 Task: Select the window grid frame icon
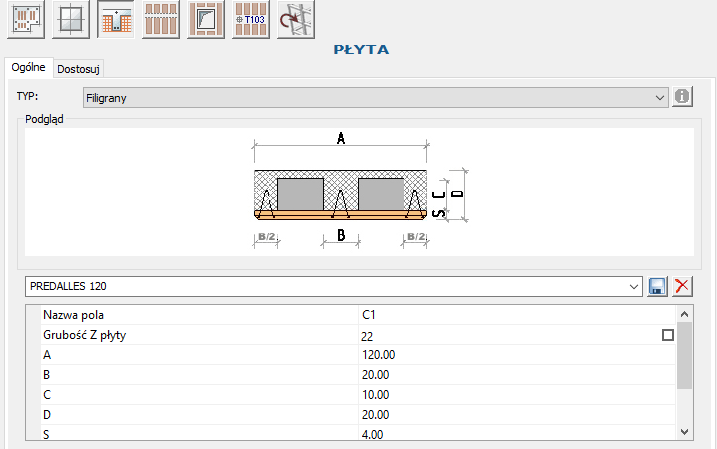71,20
